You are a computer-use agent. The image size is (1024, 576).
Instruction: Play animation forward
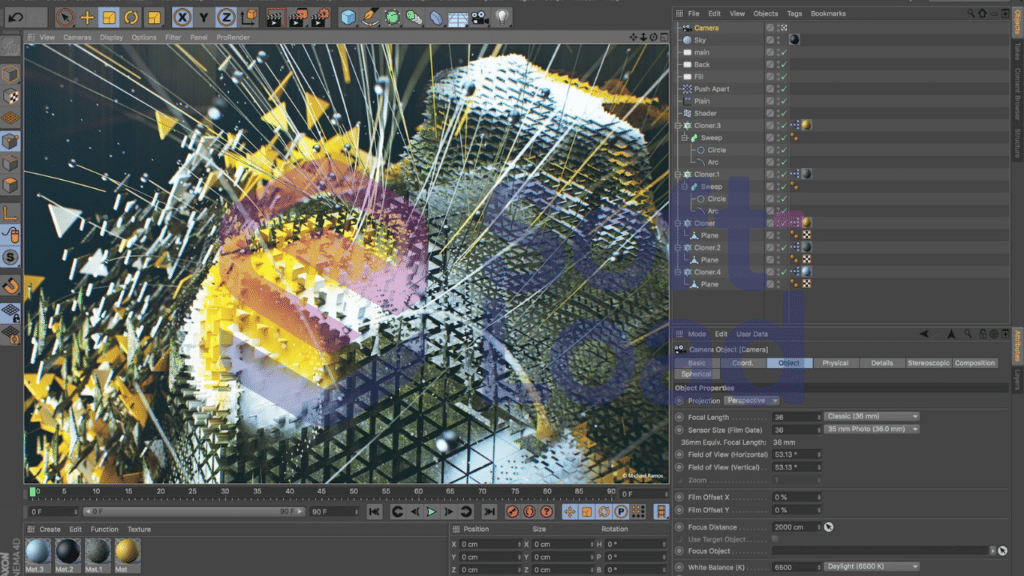click(x=432, y=512)
